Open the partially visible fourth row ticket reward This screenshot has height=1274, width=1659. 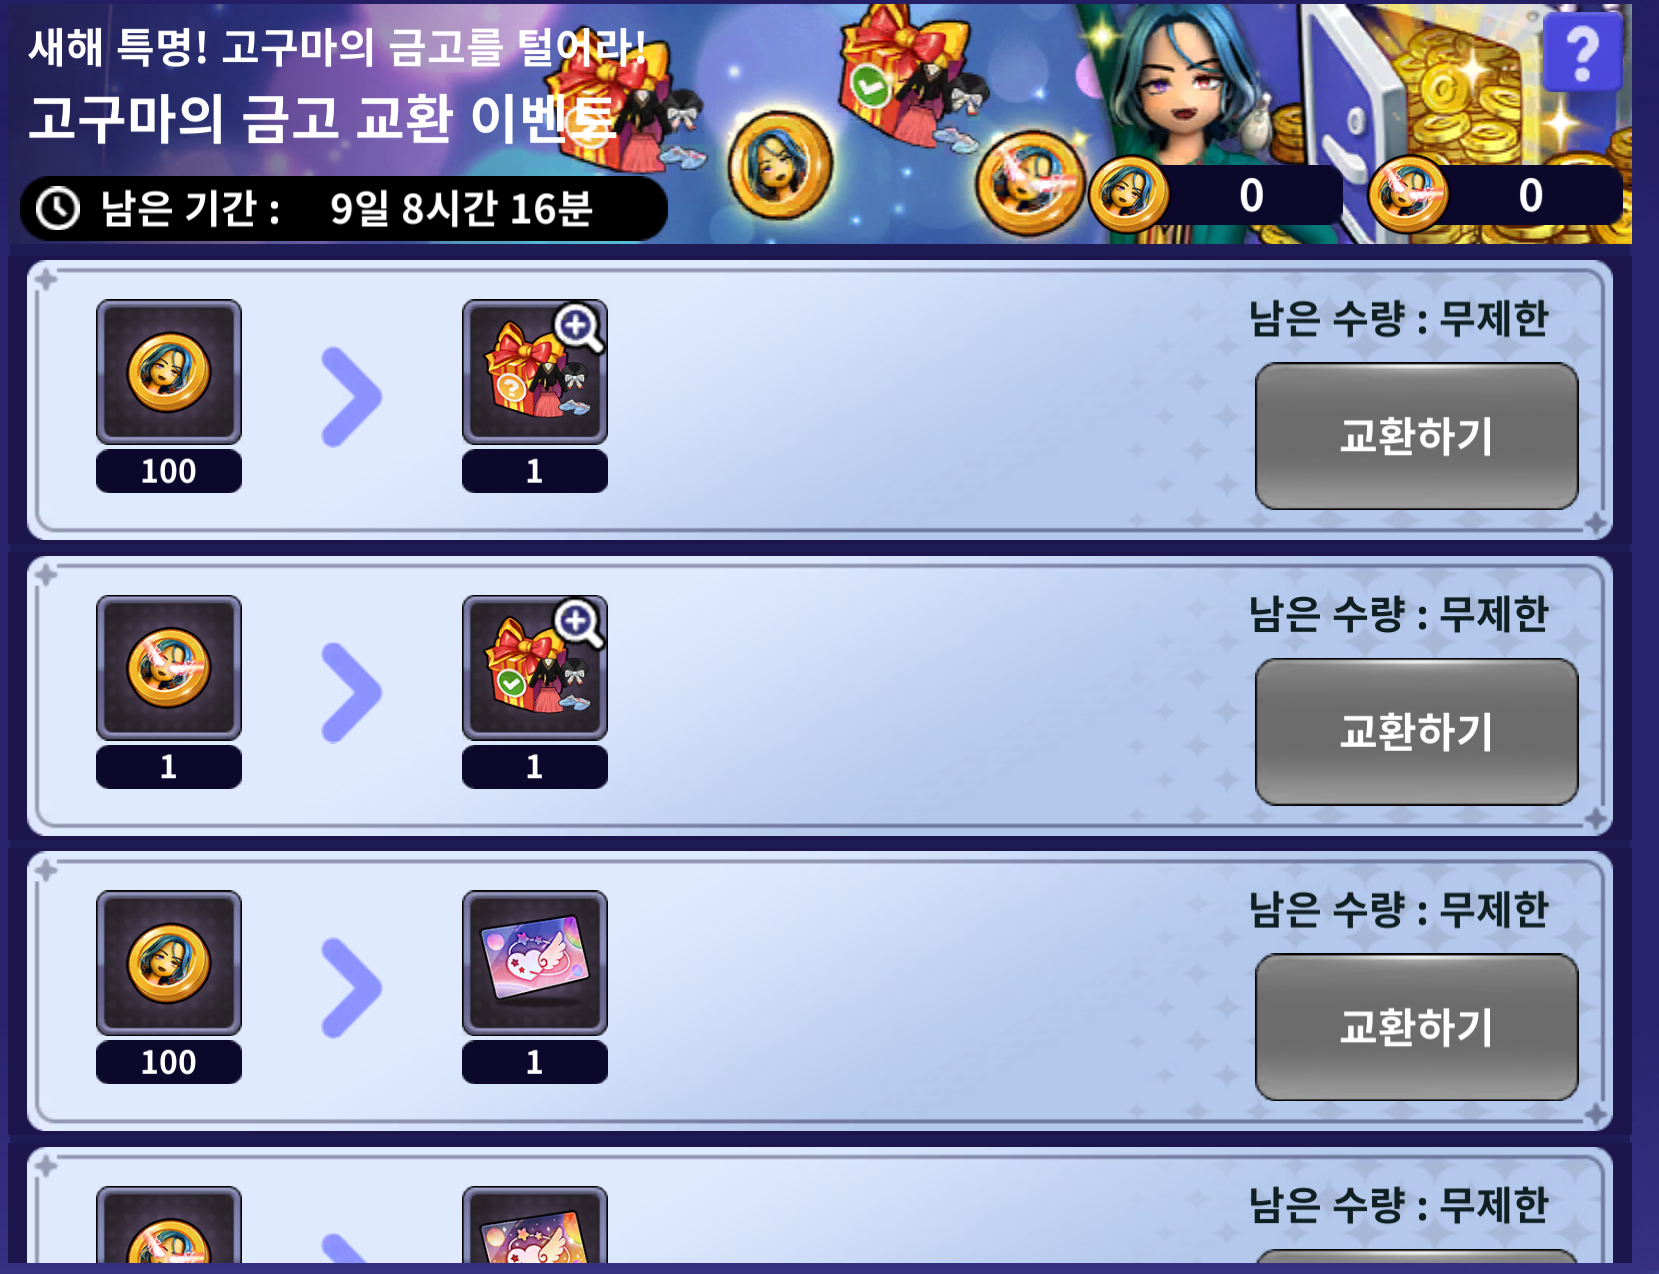point(535,1225)
